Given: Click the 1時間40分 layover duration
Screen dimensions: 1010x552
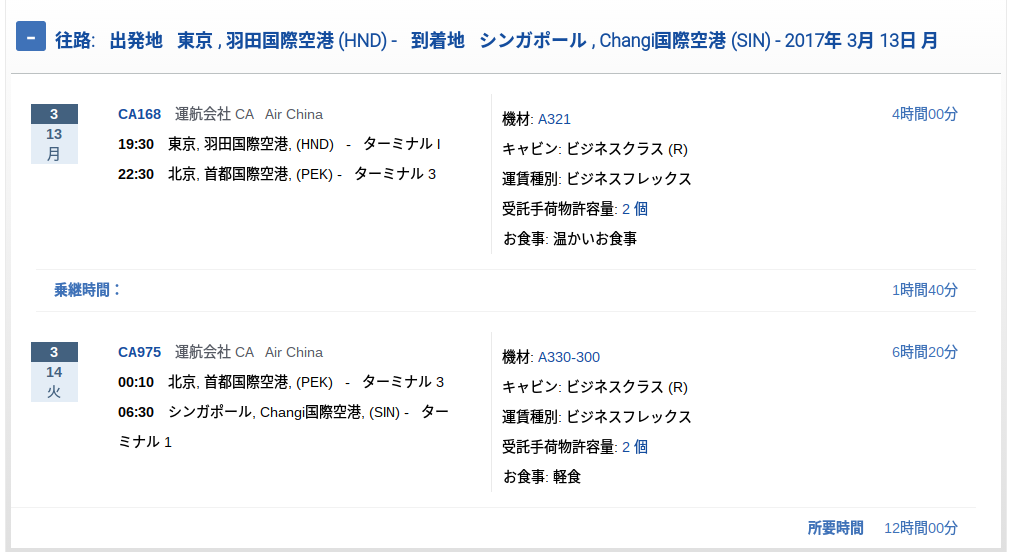Looking at the screenshot, I should (924, 290).
